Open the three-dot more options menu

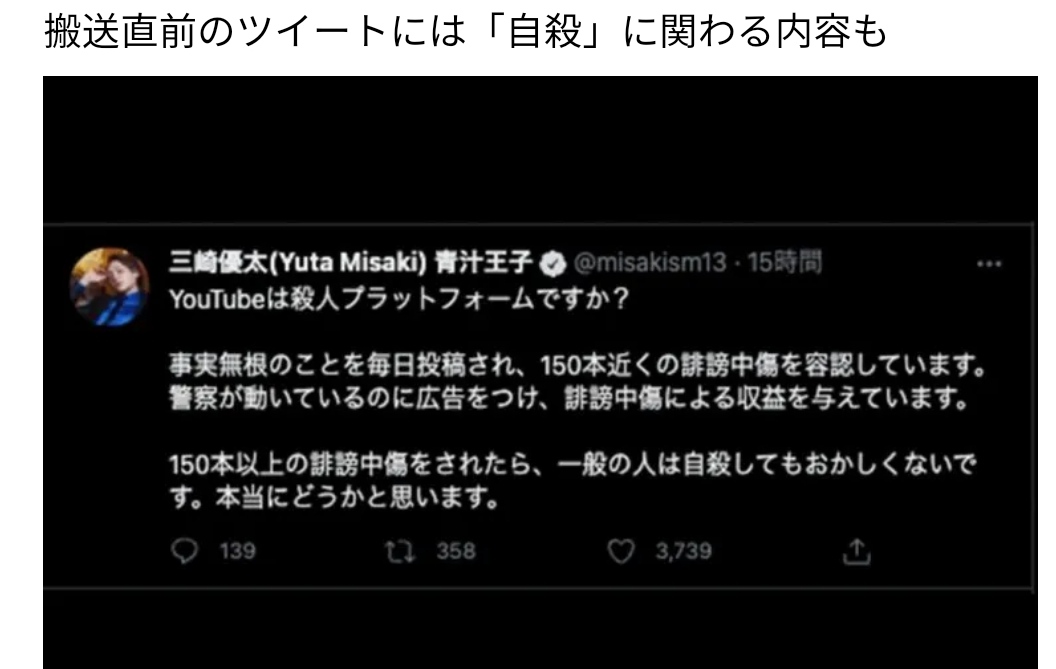coord(989,264)
